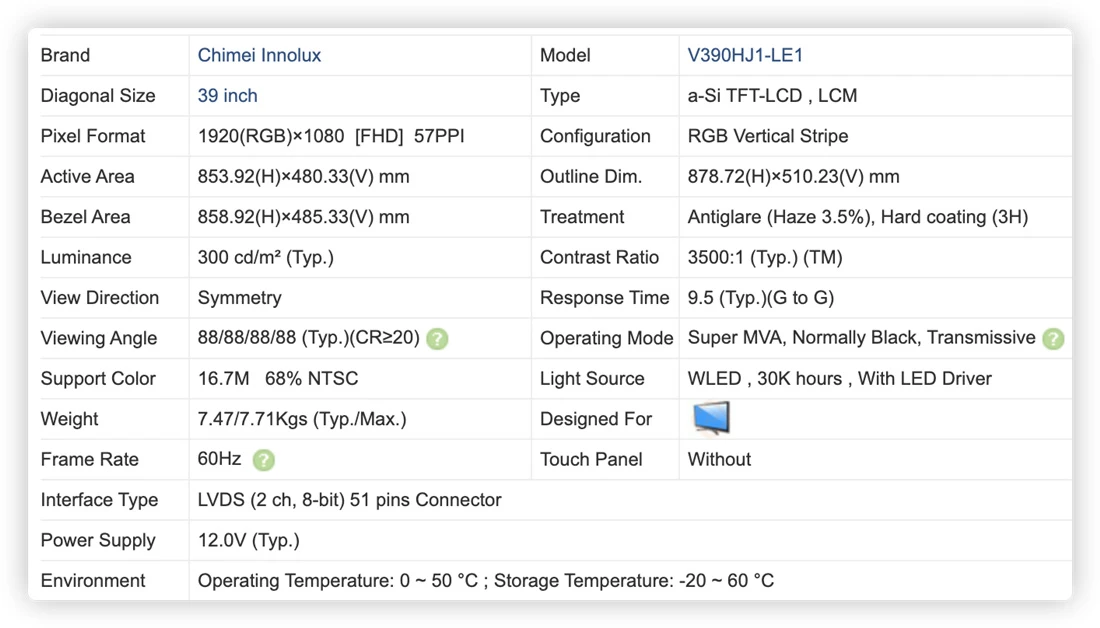Click the Touch Panel 'Without' value

719,460
